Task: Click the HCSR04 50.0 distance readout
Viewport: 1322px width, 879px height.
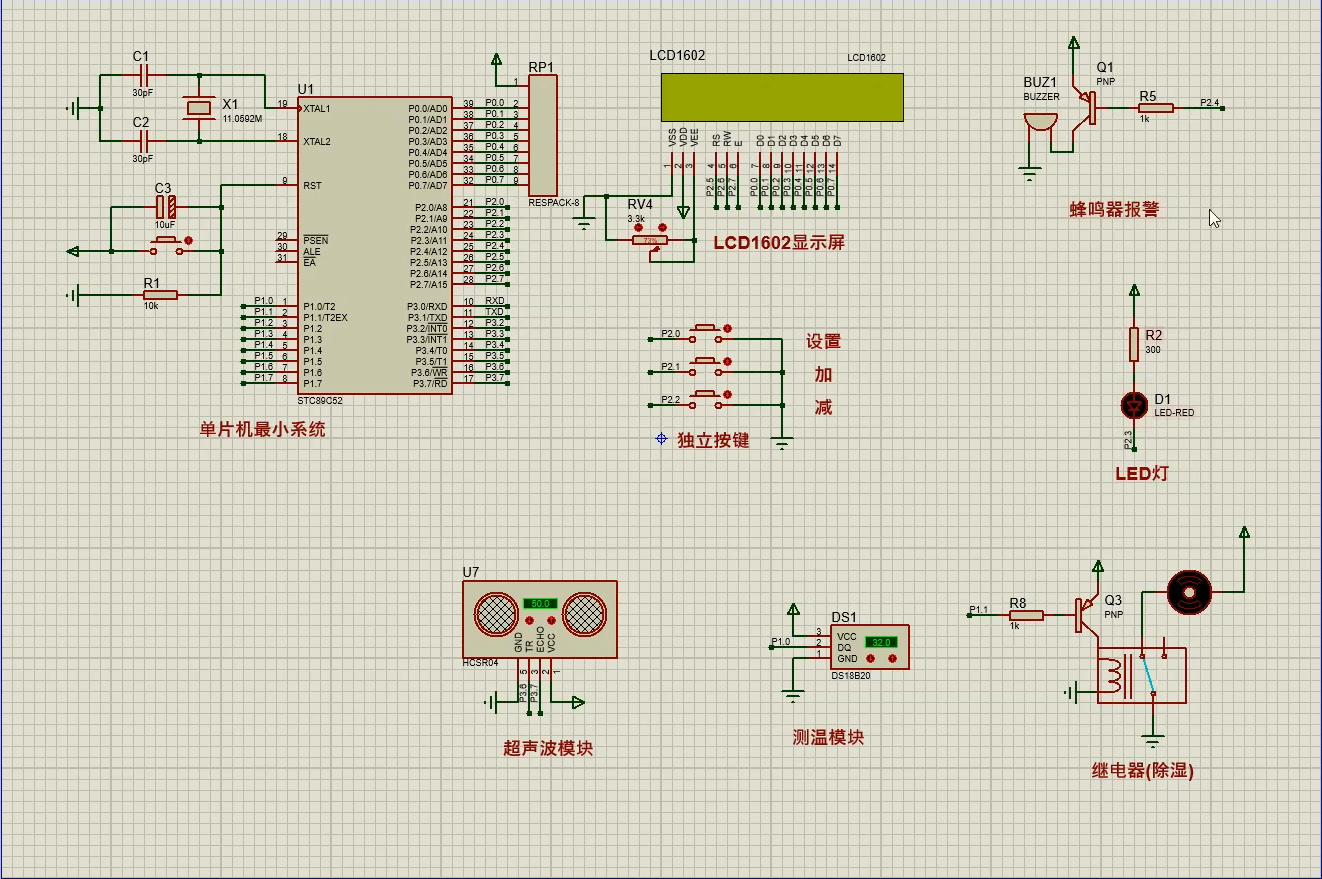Action: (540, 604)
